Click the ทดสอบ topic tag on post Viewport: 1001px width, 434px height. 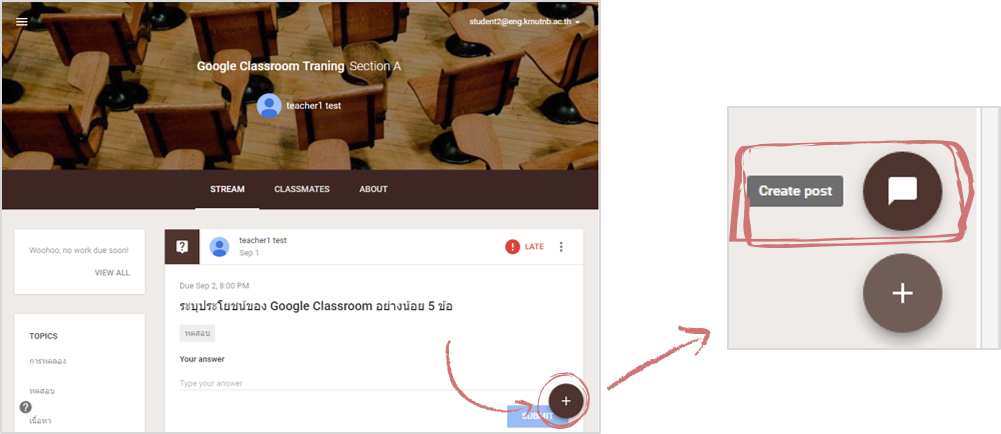(197, 333)
